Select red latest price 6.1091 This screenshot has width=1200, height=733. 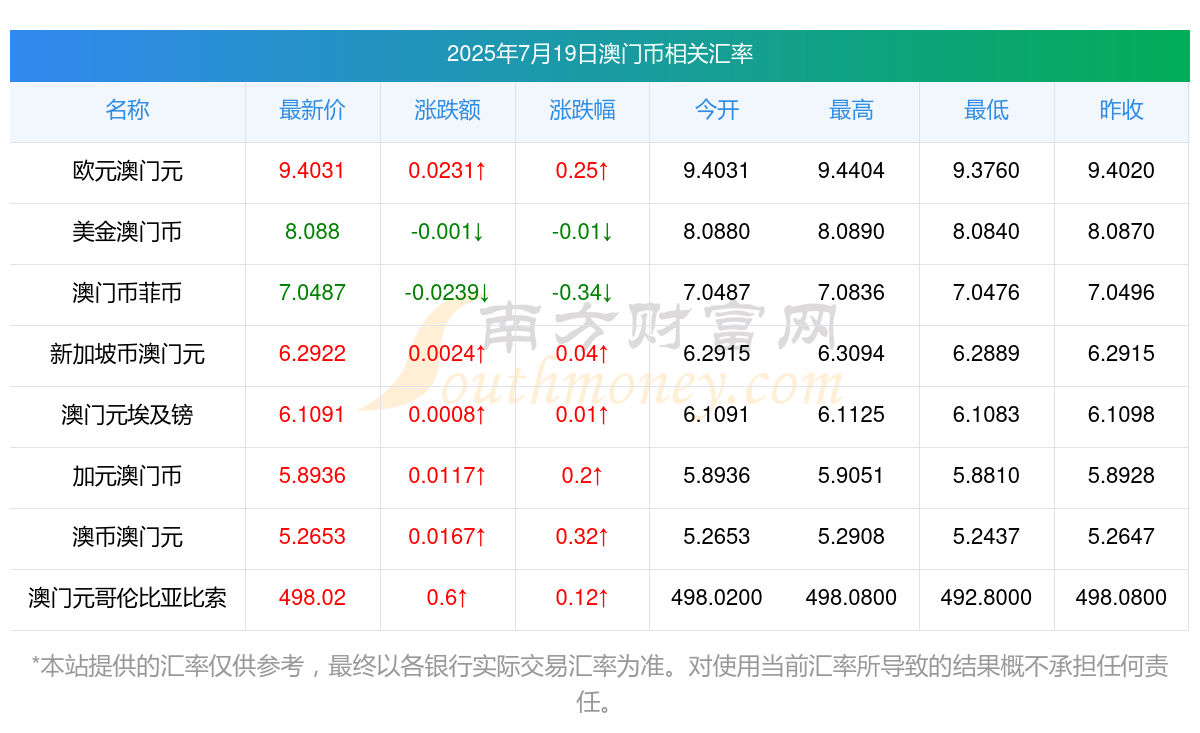pos(313,415)
